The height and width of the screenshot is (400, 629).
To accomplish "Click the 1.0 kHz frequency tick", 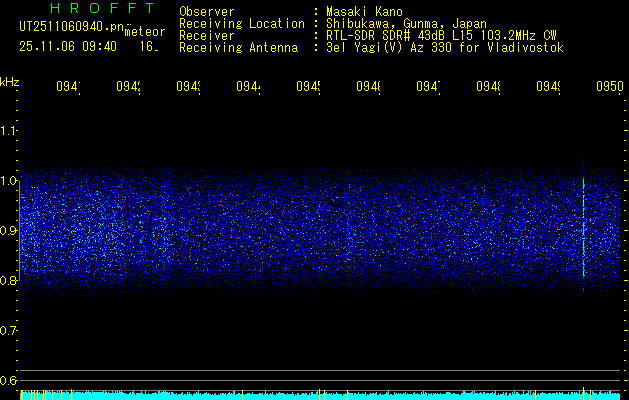I will click(9, 181).
